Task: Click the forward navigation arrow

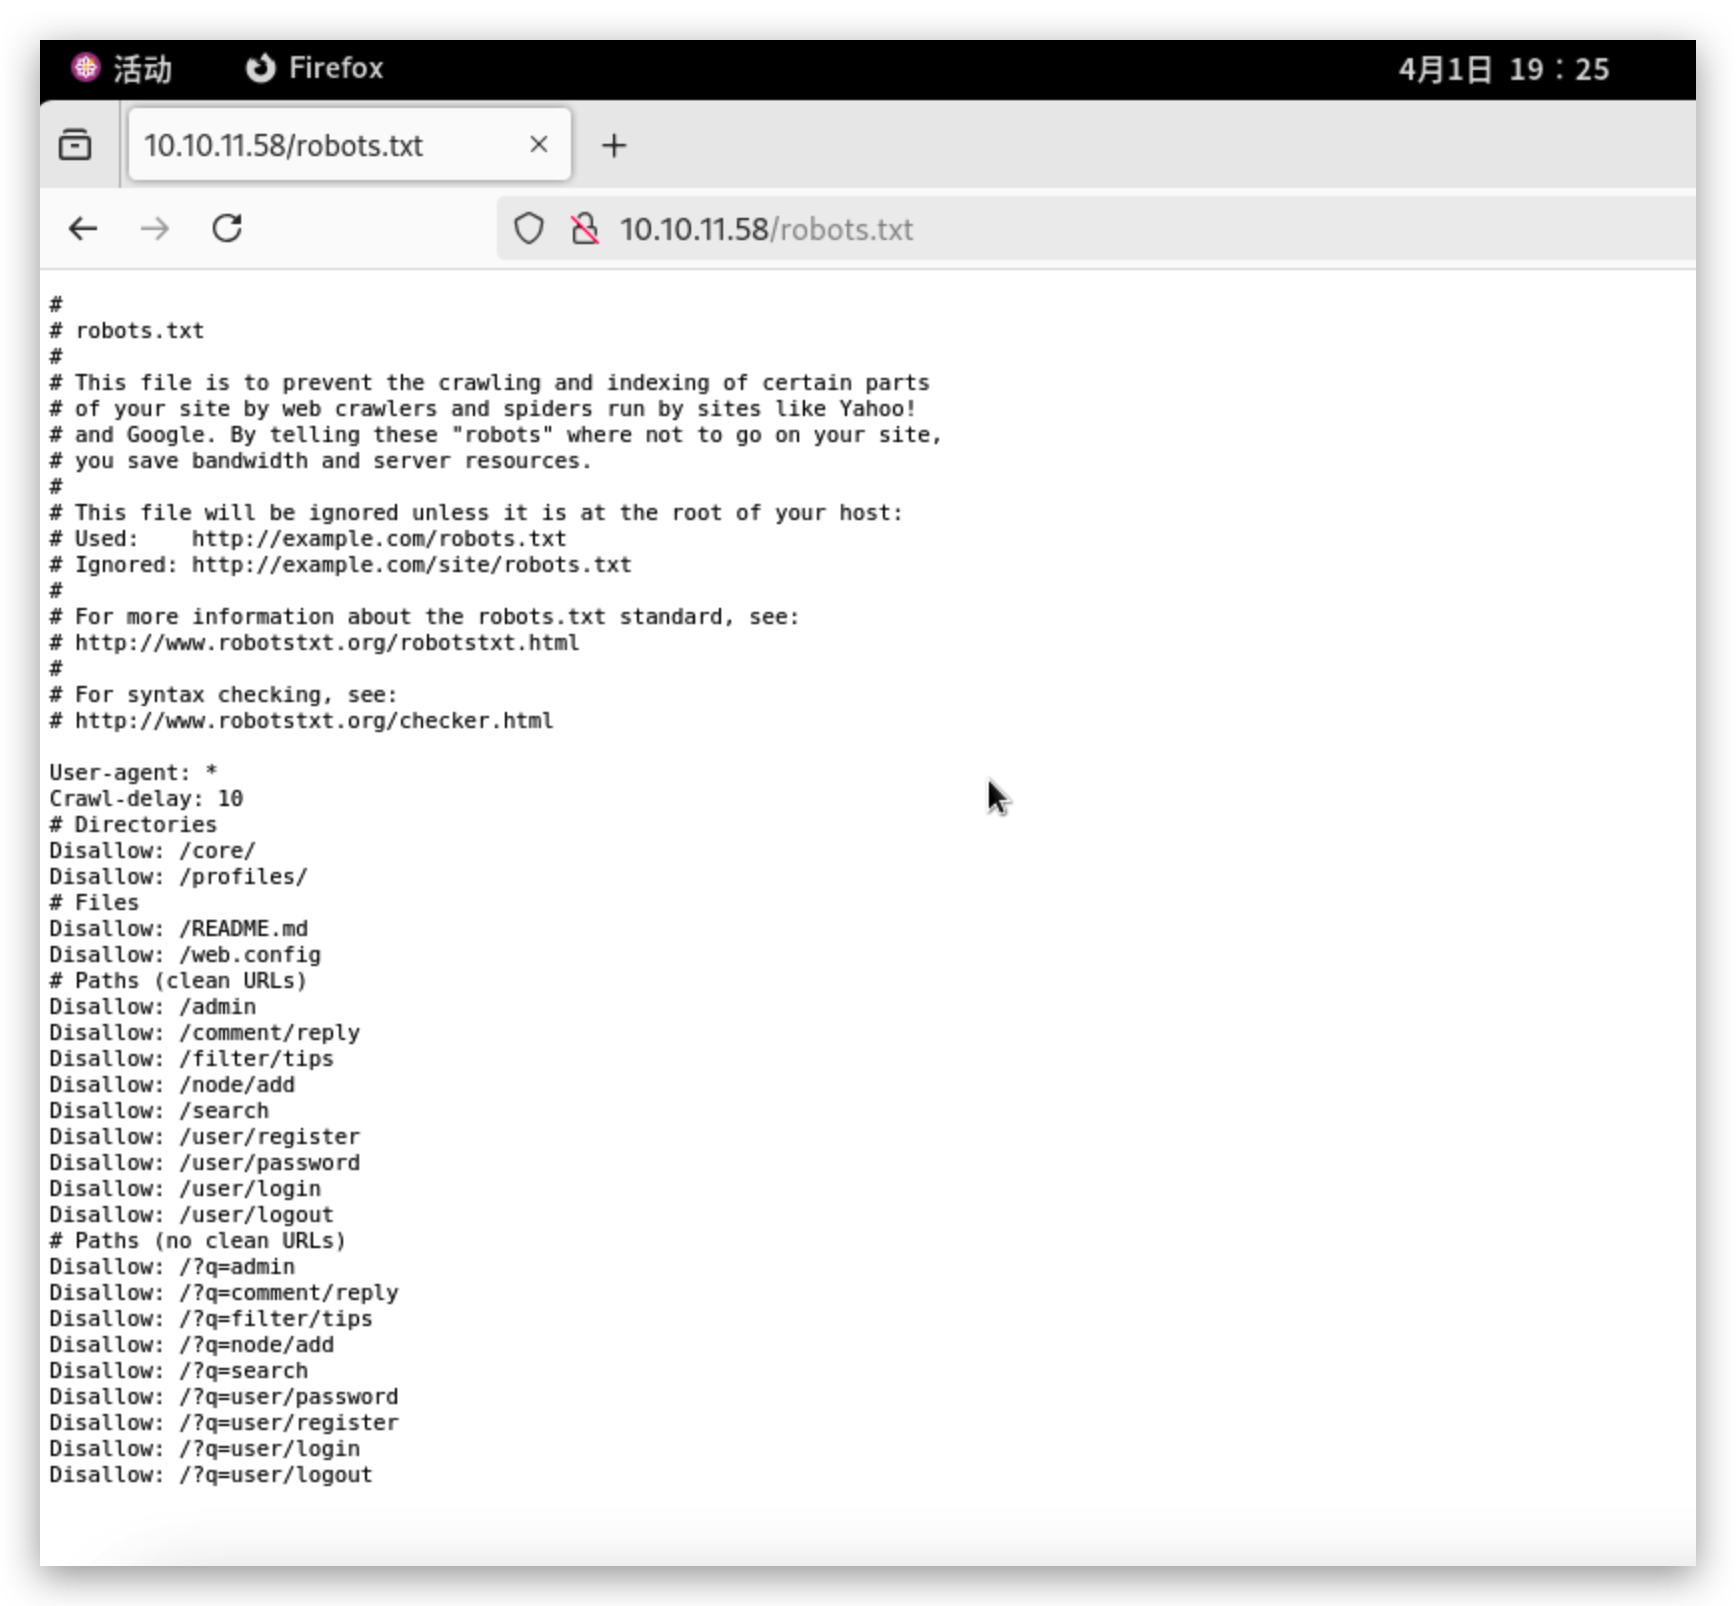Action: click(155, 228)
